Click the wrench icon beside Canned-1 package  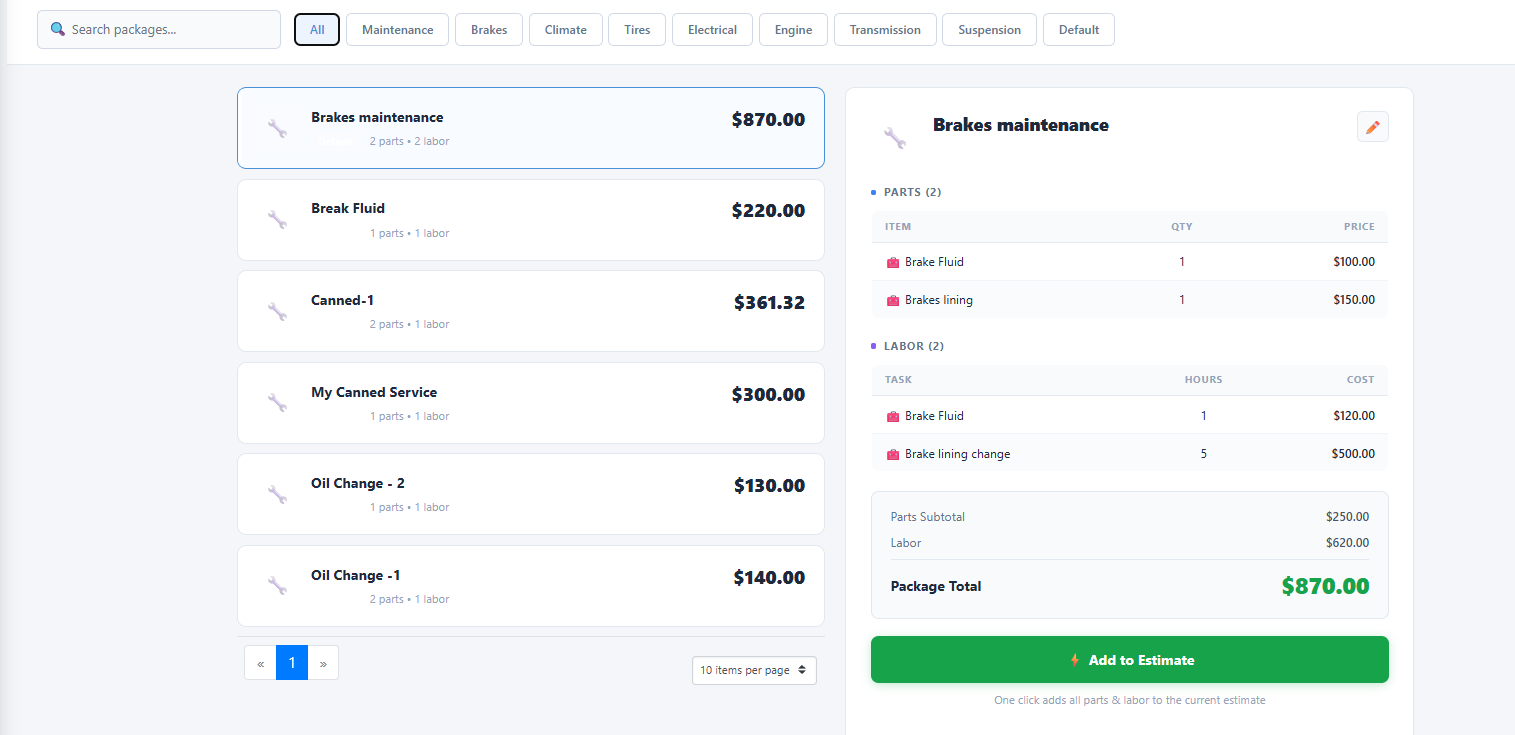pos(277,311)
